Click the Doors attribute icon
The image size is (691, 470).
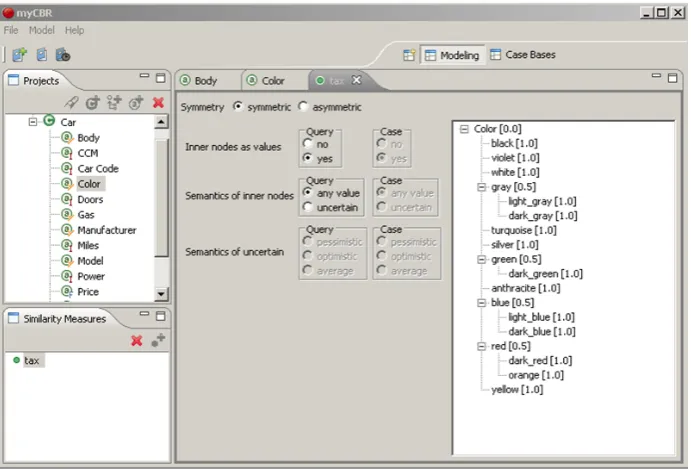[x=67, y=199]
